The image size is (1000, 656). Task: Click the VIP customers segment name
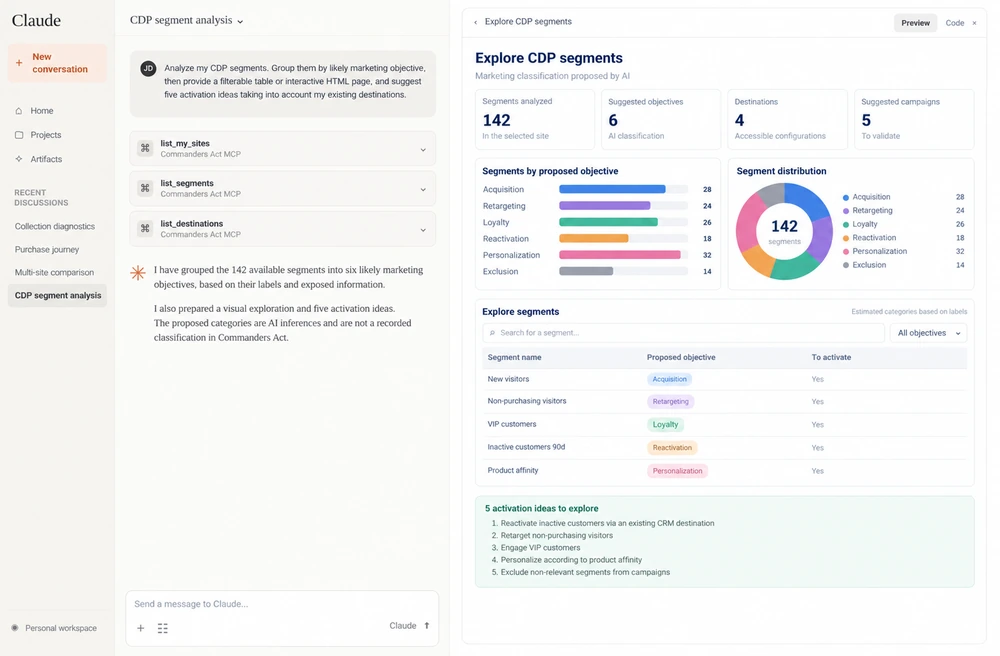click(511, 424)
